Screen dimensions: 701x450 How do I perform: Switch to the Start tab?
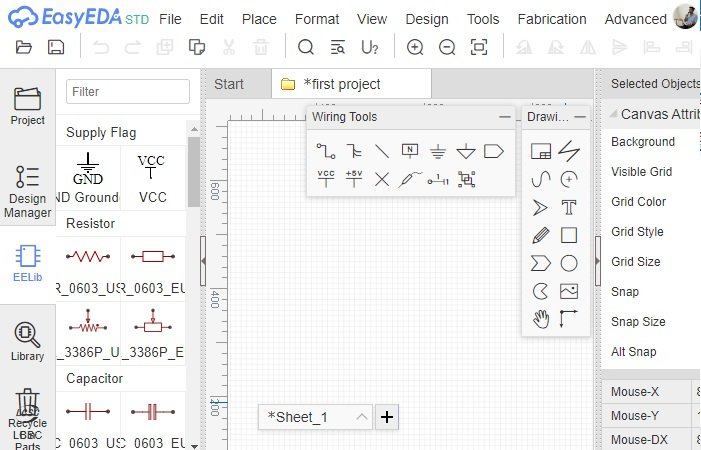point(238,84)
